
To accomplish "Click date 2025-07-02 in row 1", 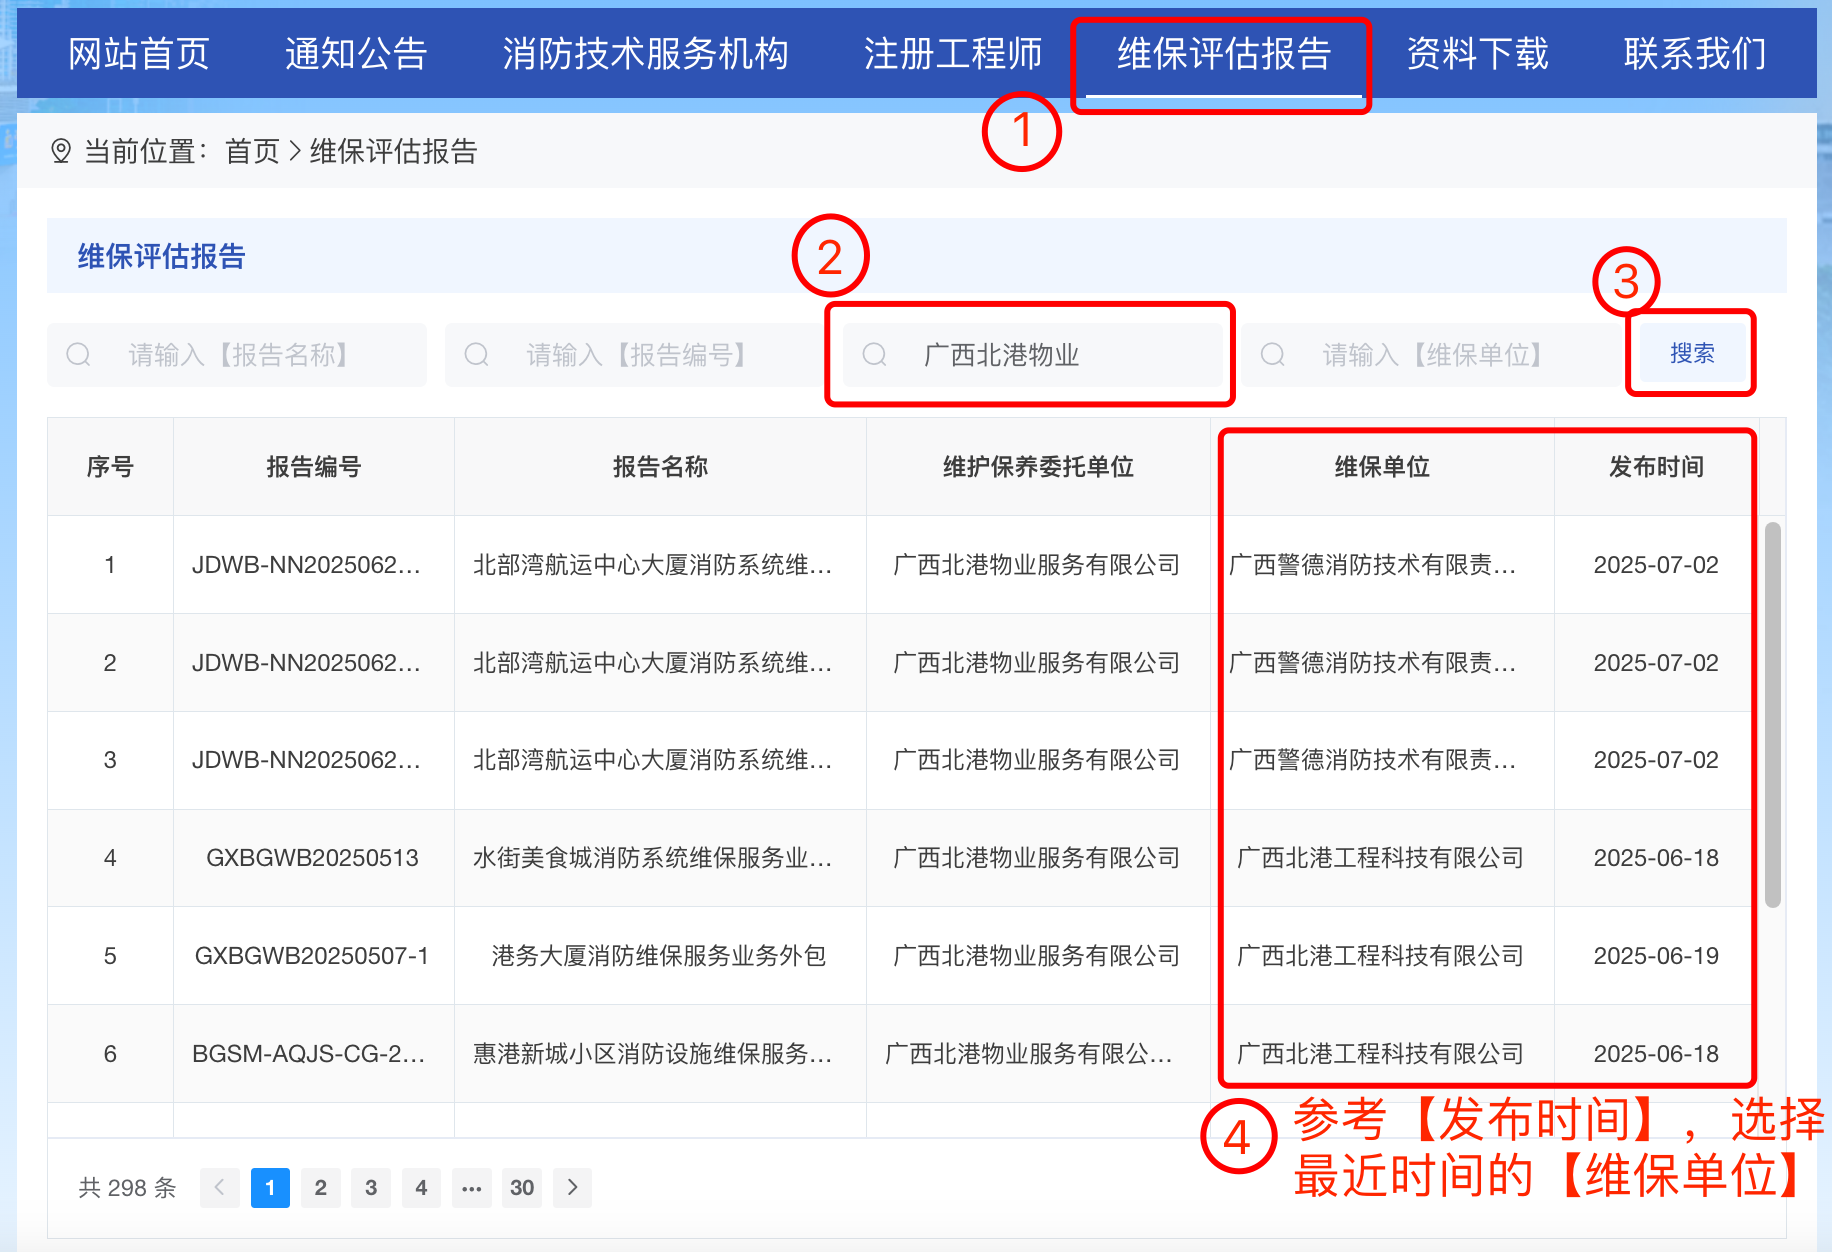I will tap(1656, 565).
